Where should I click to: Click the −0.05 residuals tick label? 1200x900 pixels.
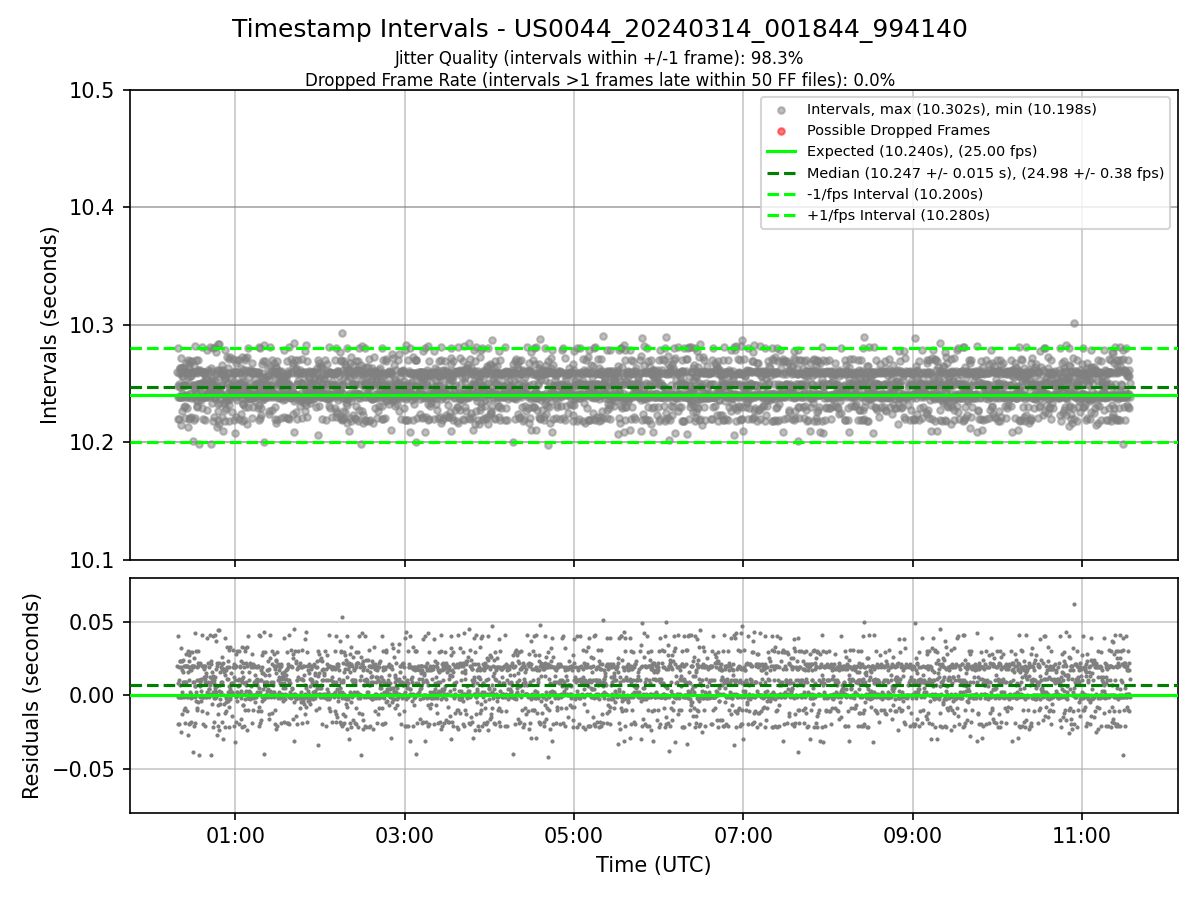(86, 770)
